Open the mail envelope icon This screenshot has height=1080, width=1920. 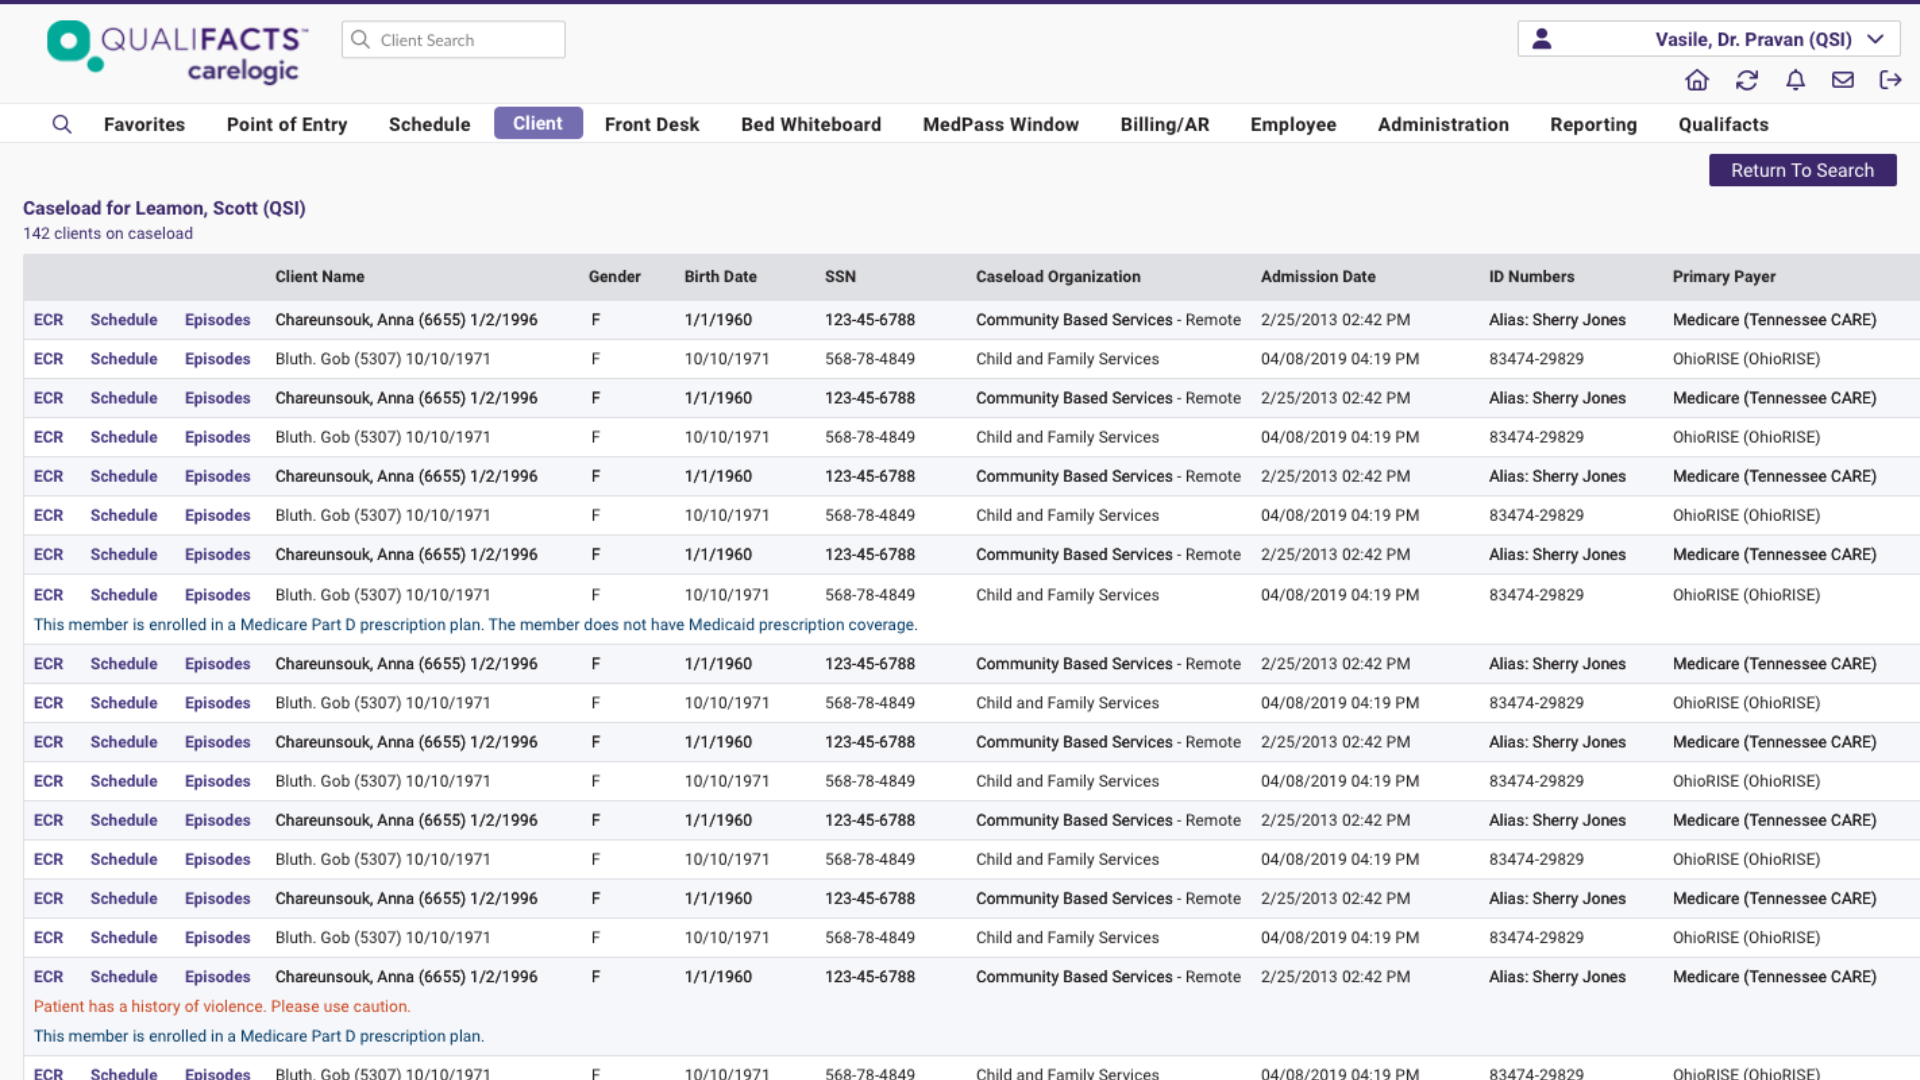pyautogui.click(x=1843, y=80)
